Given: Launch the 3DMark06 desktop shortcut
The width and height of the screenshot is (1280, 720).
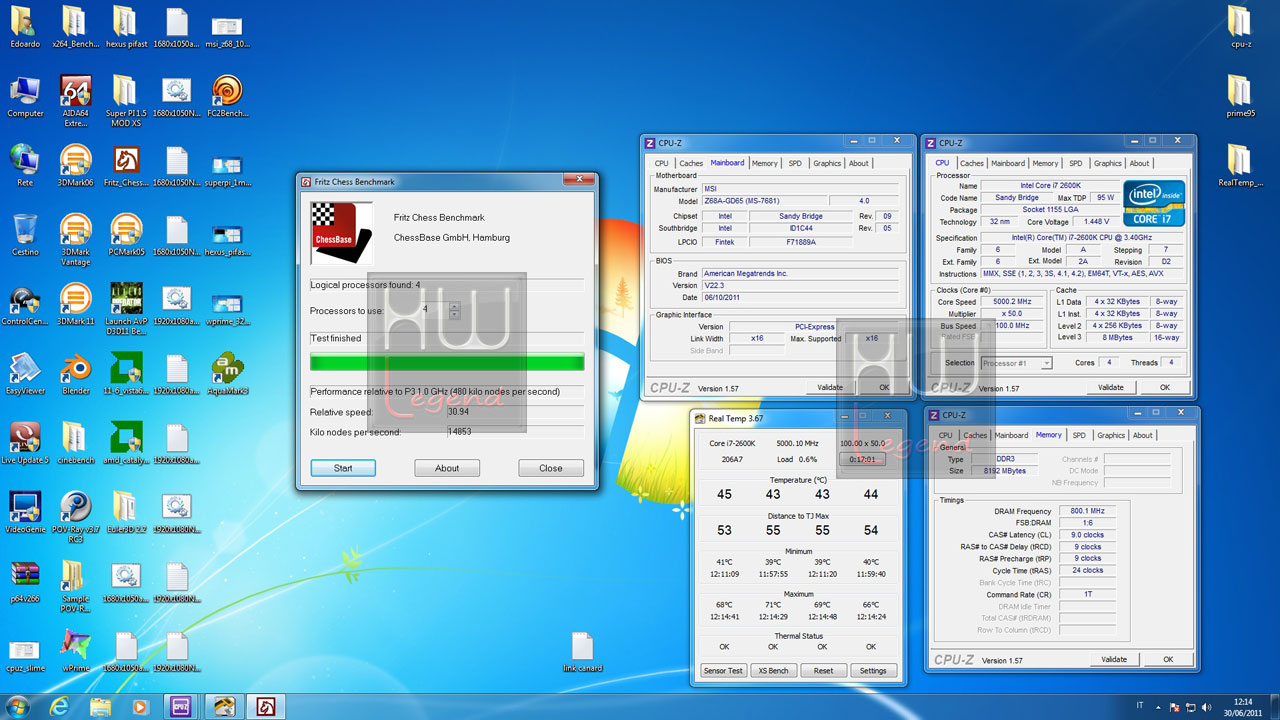Looking at the screenshot, I should 76,166.
